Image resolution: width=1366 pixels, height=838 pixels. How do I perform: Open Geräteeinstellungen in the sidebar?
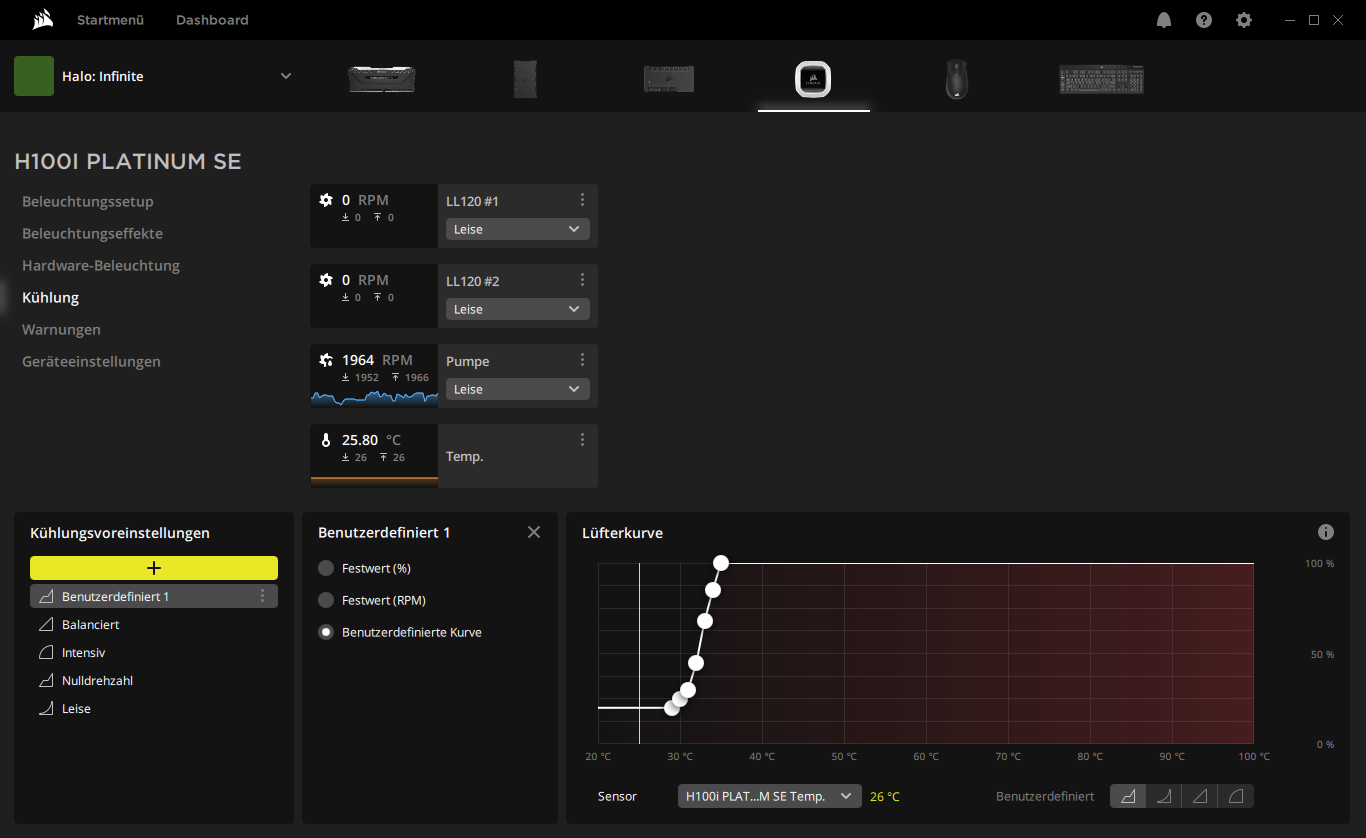(91, 361)
